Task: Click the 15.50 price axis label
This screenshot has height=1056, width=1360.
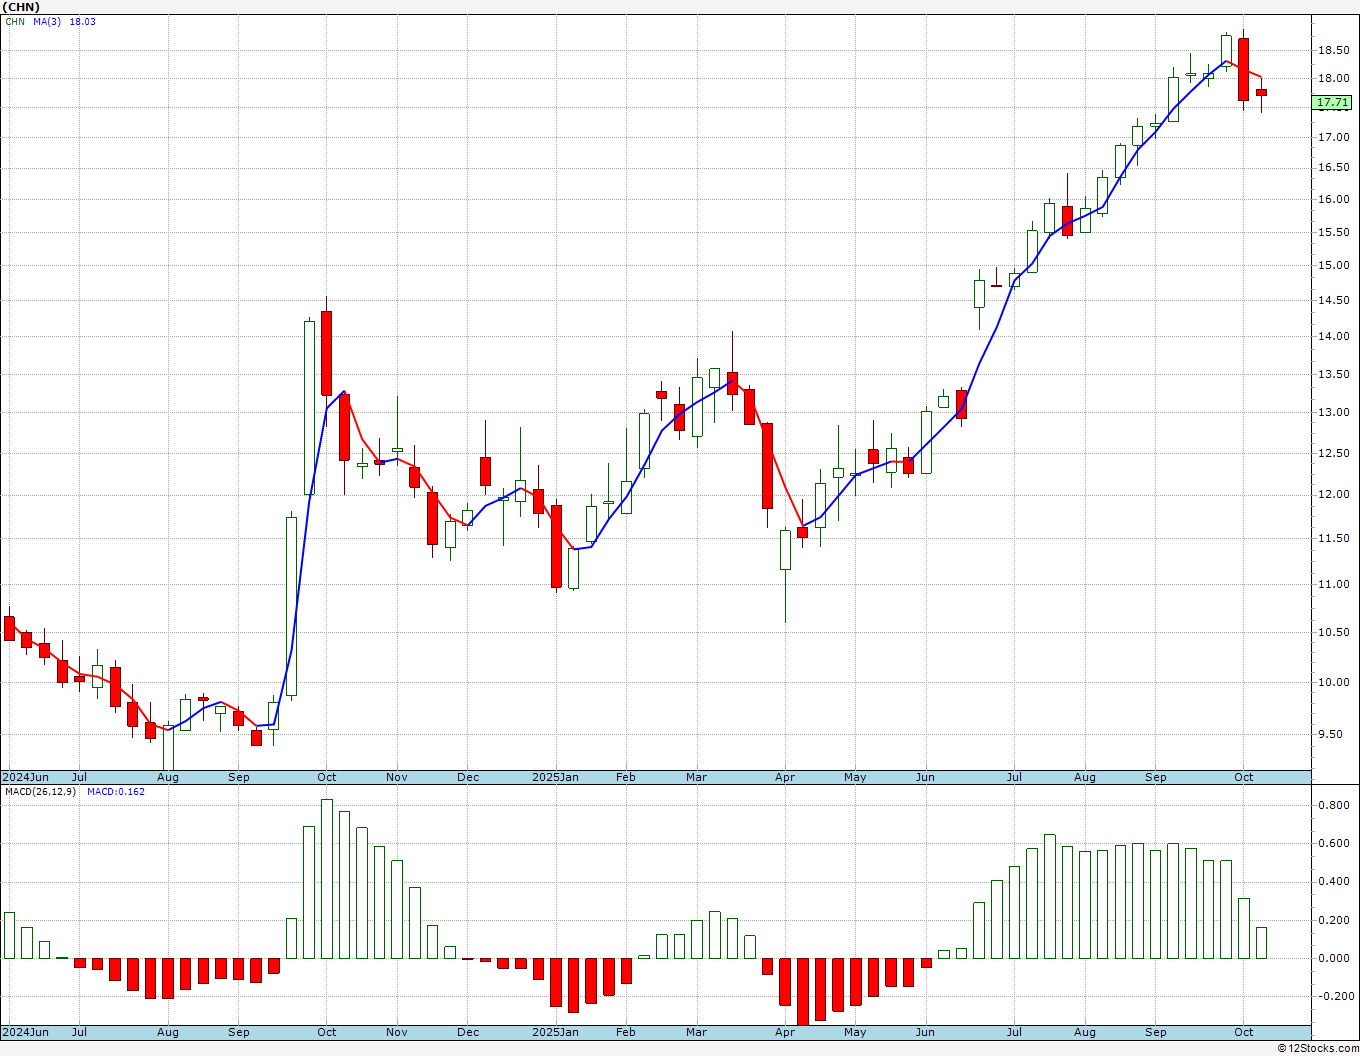Action: (1332, 232)
